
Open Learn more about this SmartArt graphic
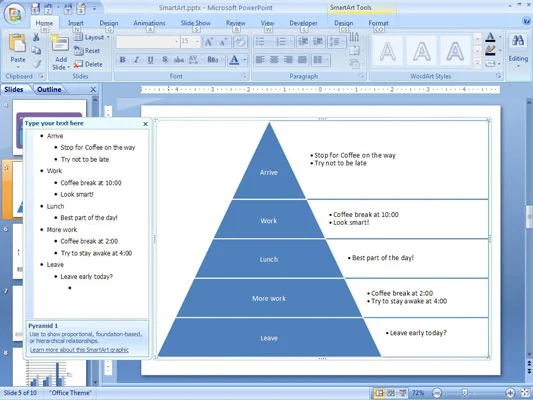(79, 350)
